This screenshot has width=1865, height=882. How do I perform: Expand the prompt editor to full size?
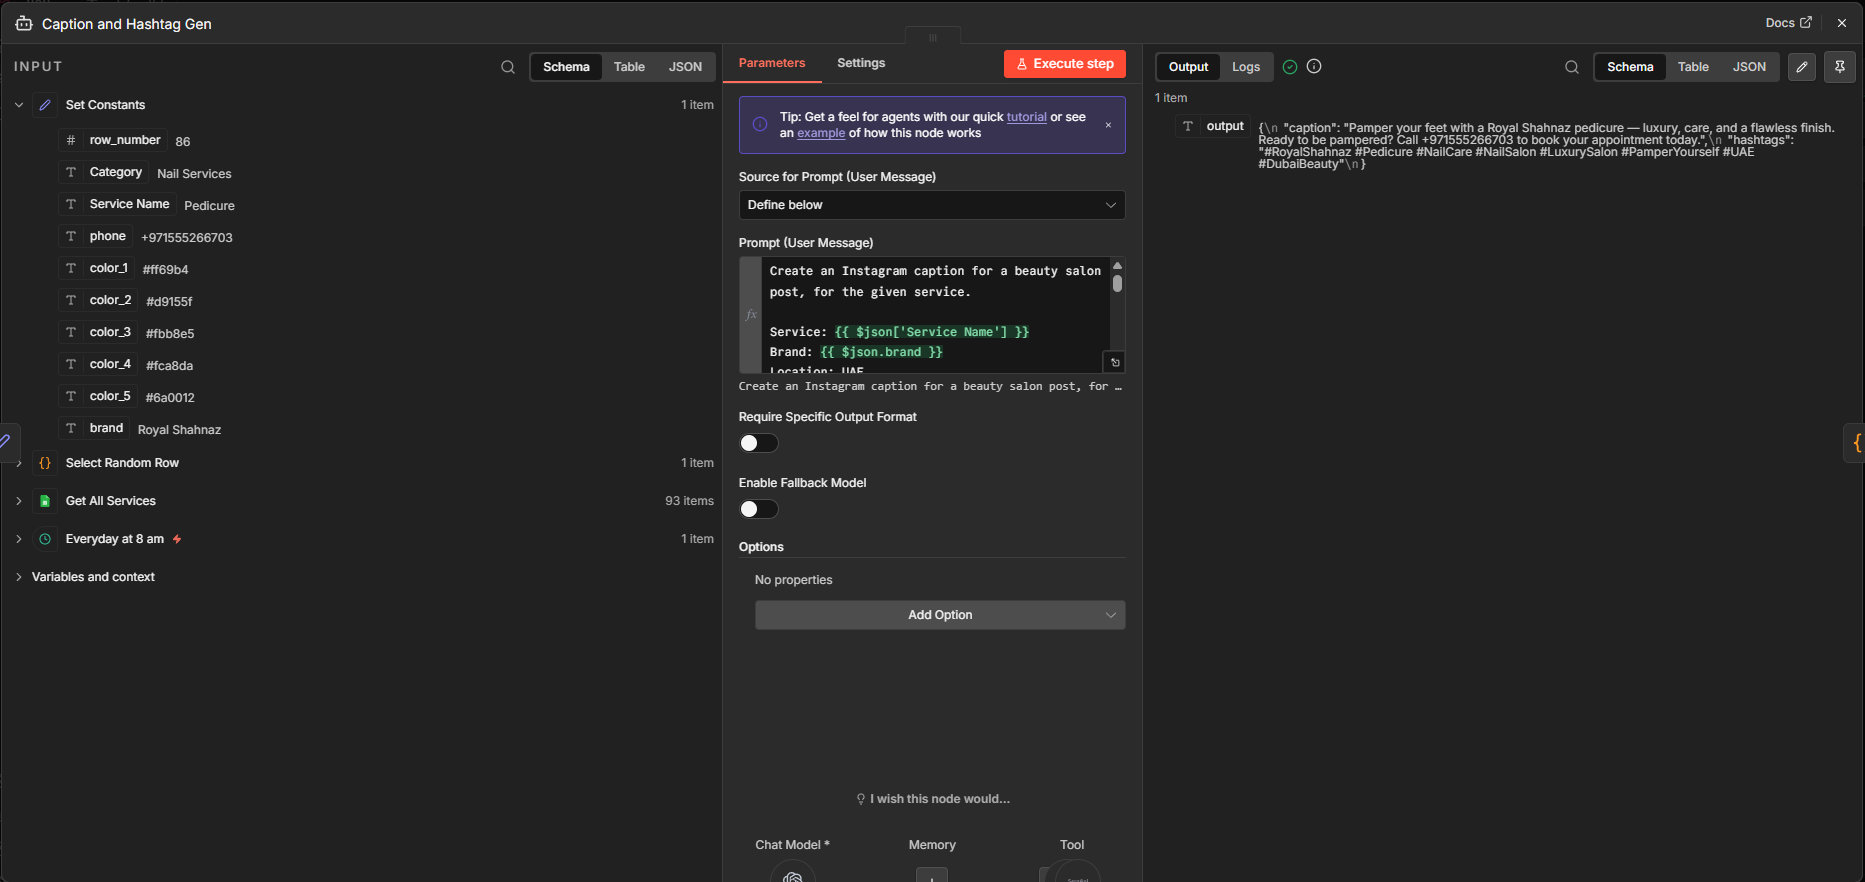click(1115, 362)
